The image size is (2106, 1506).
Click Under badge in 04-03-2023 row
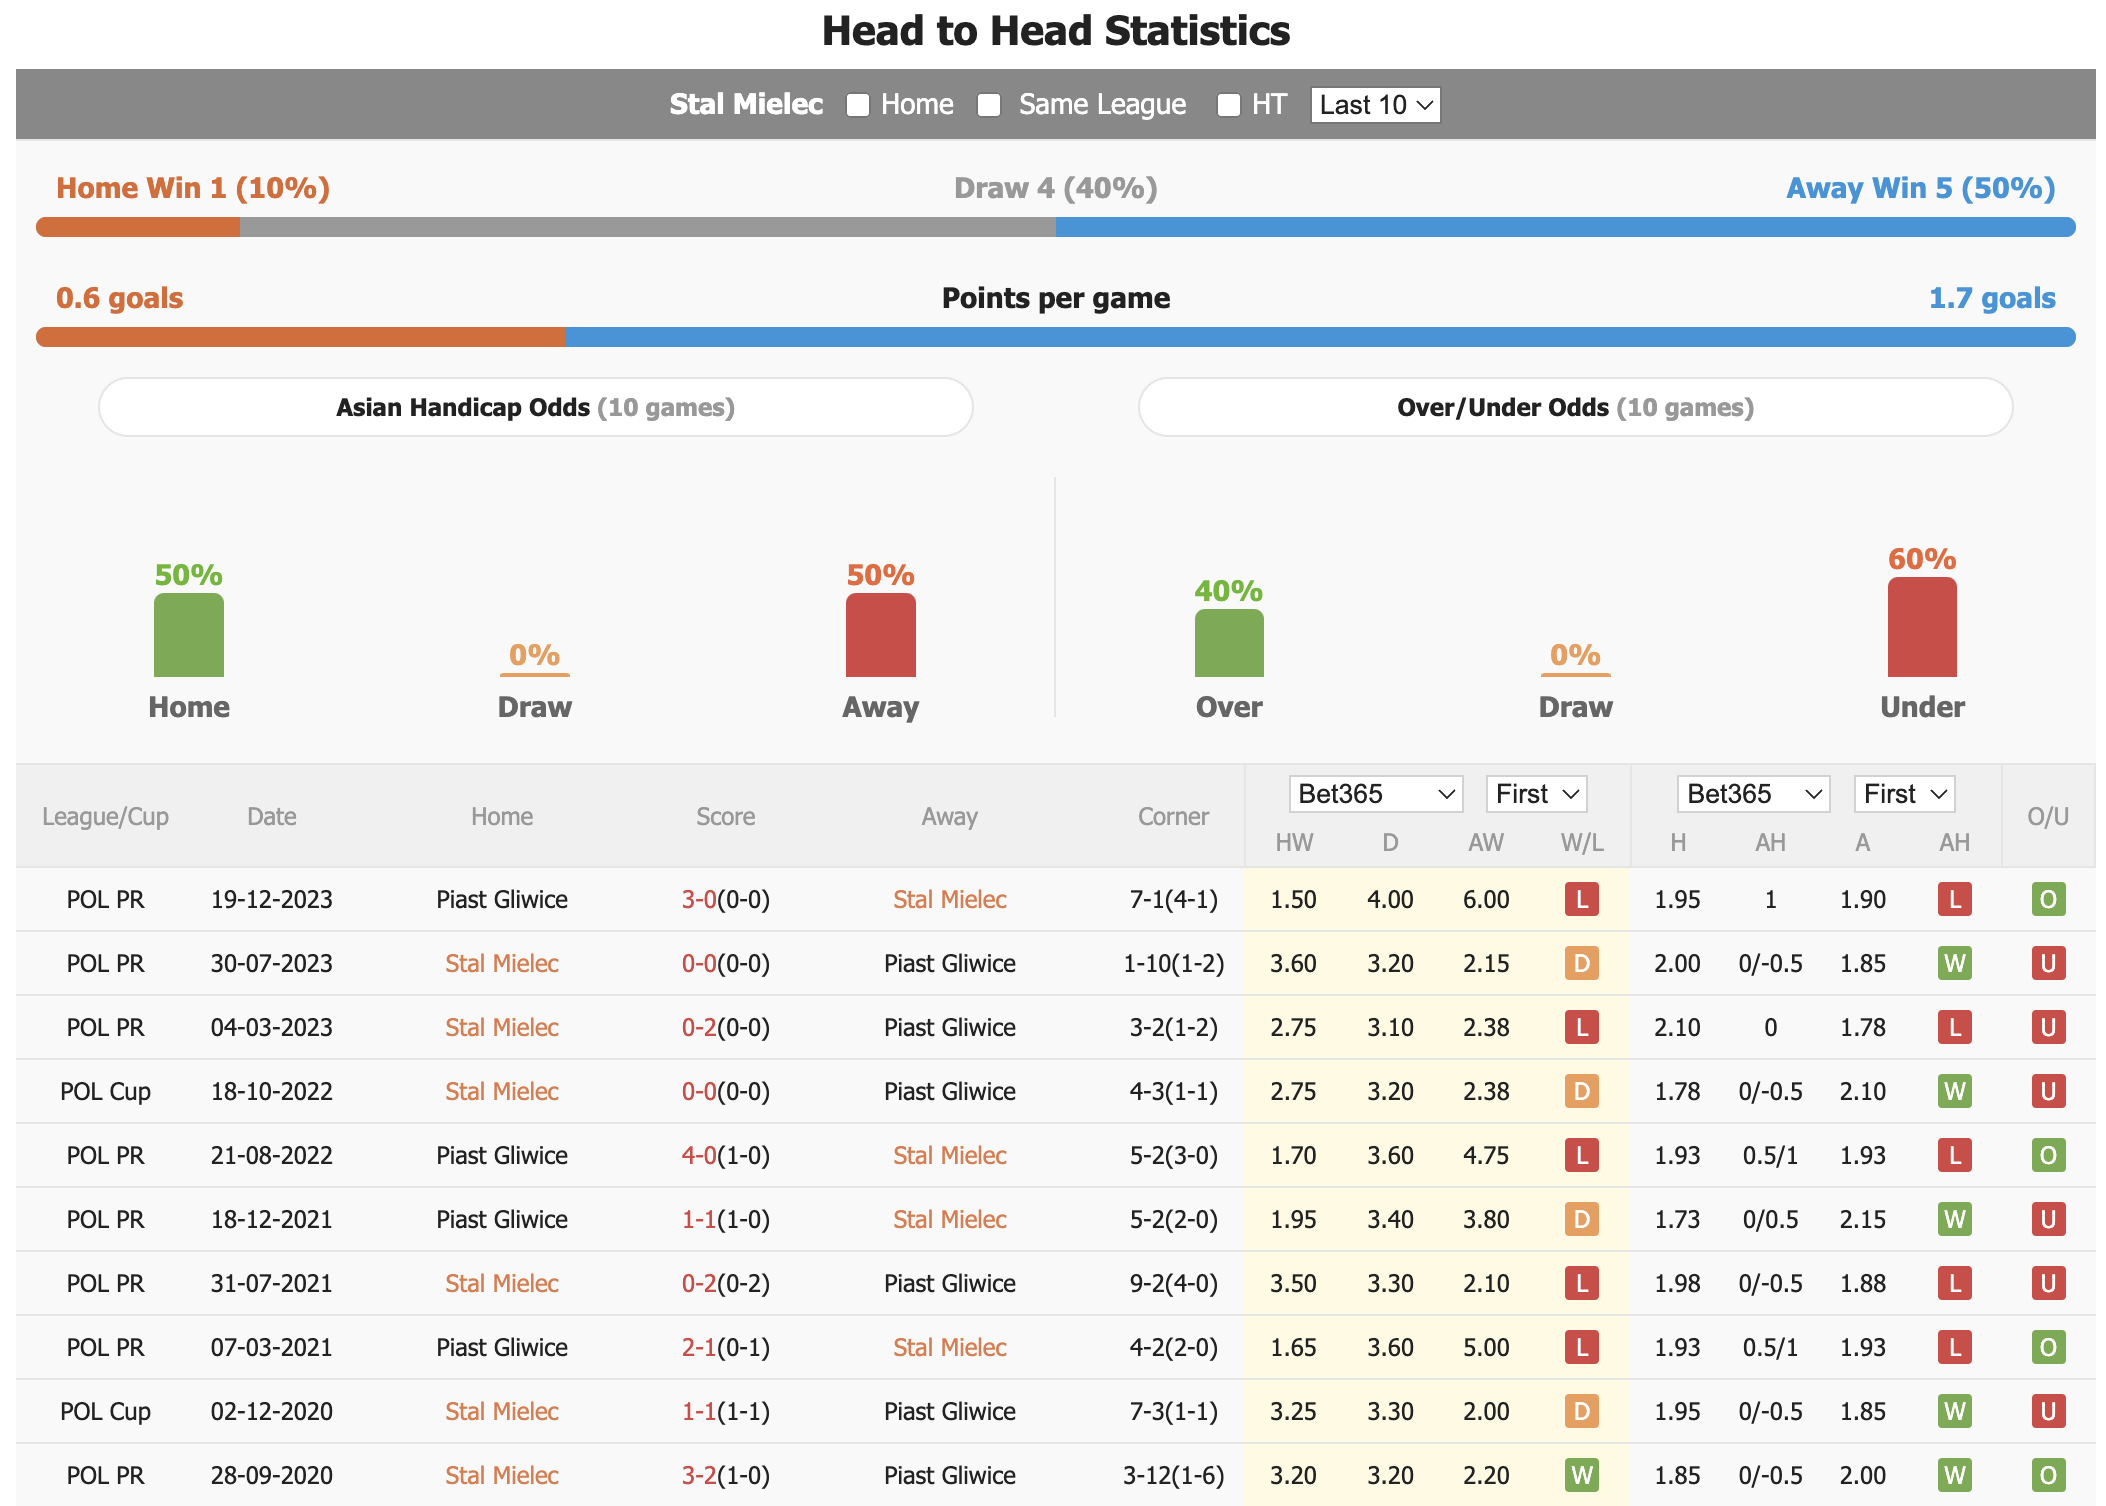pos(2048,1027)
